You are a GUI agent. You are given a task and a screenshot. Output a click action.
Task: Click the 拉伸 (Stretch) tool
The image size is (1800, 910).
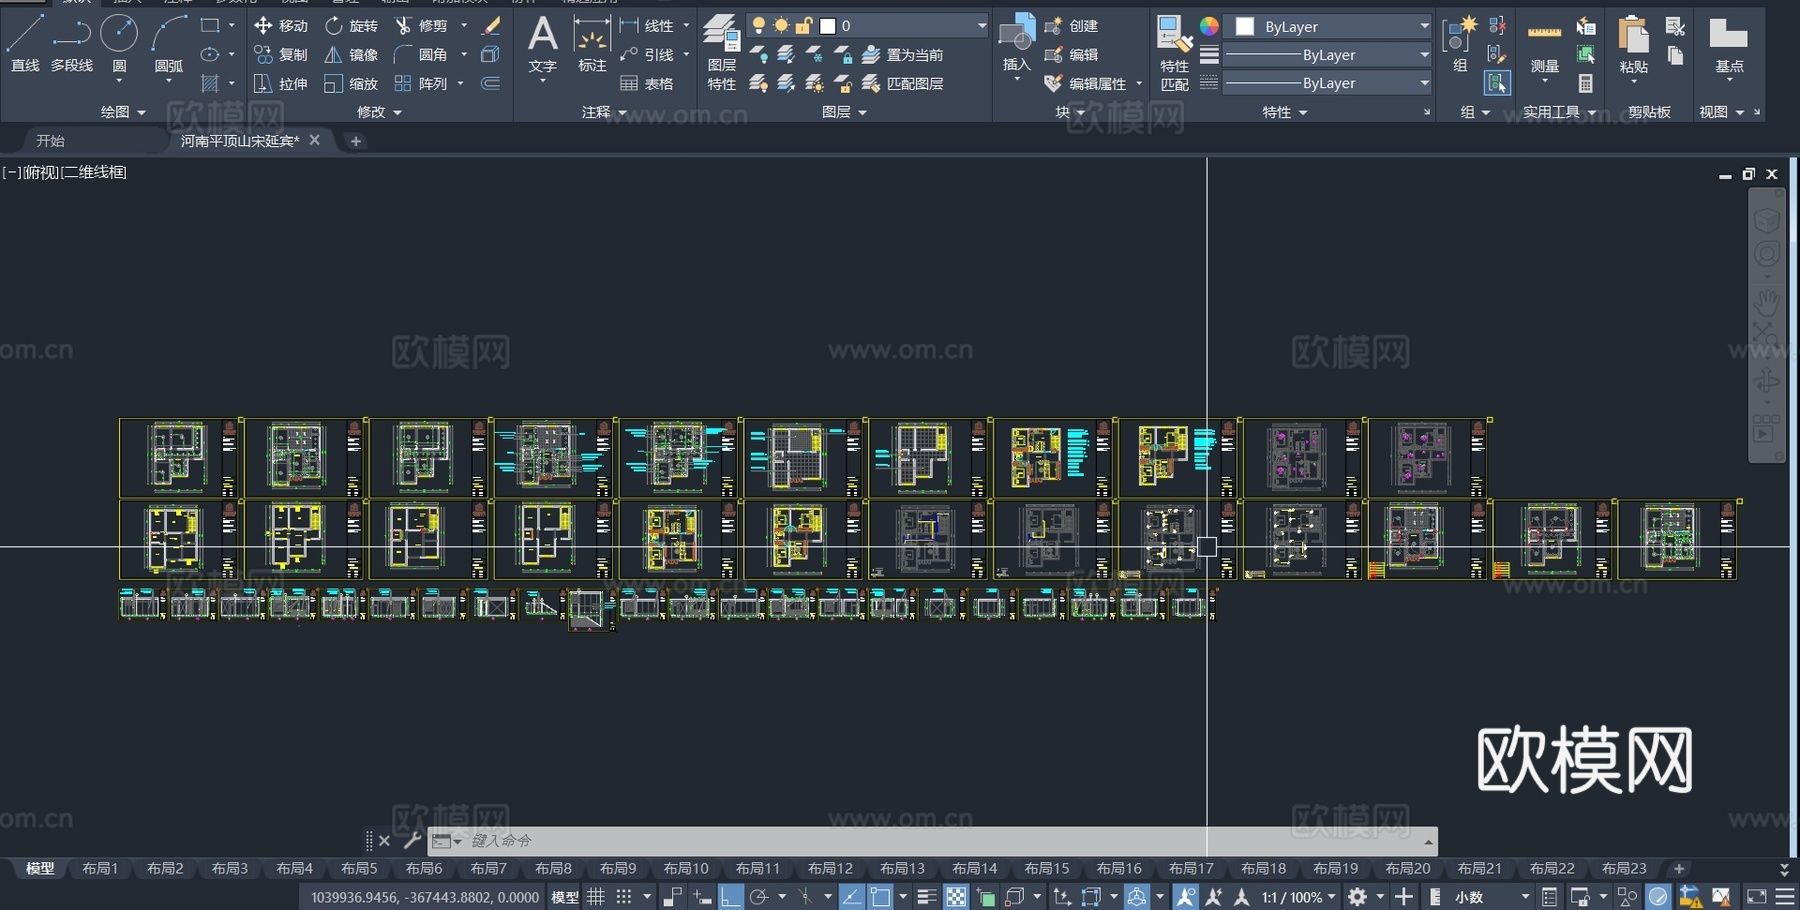point(281,83)
